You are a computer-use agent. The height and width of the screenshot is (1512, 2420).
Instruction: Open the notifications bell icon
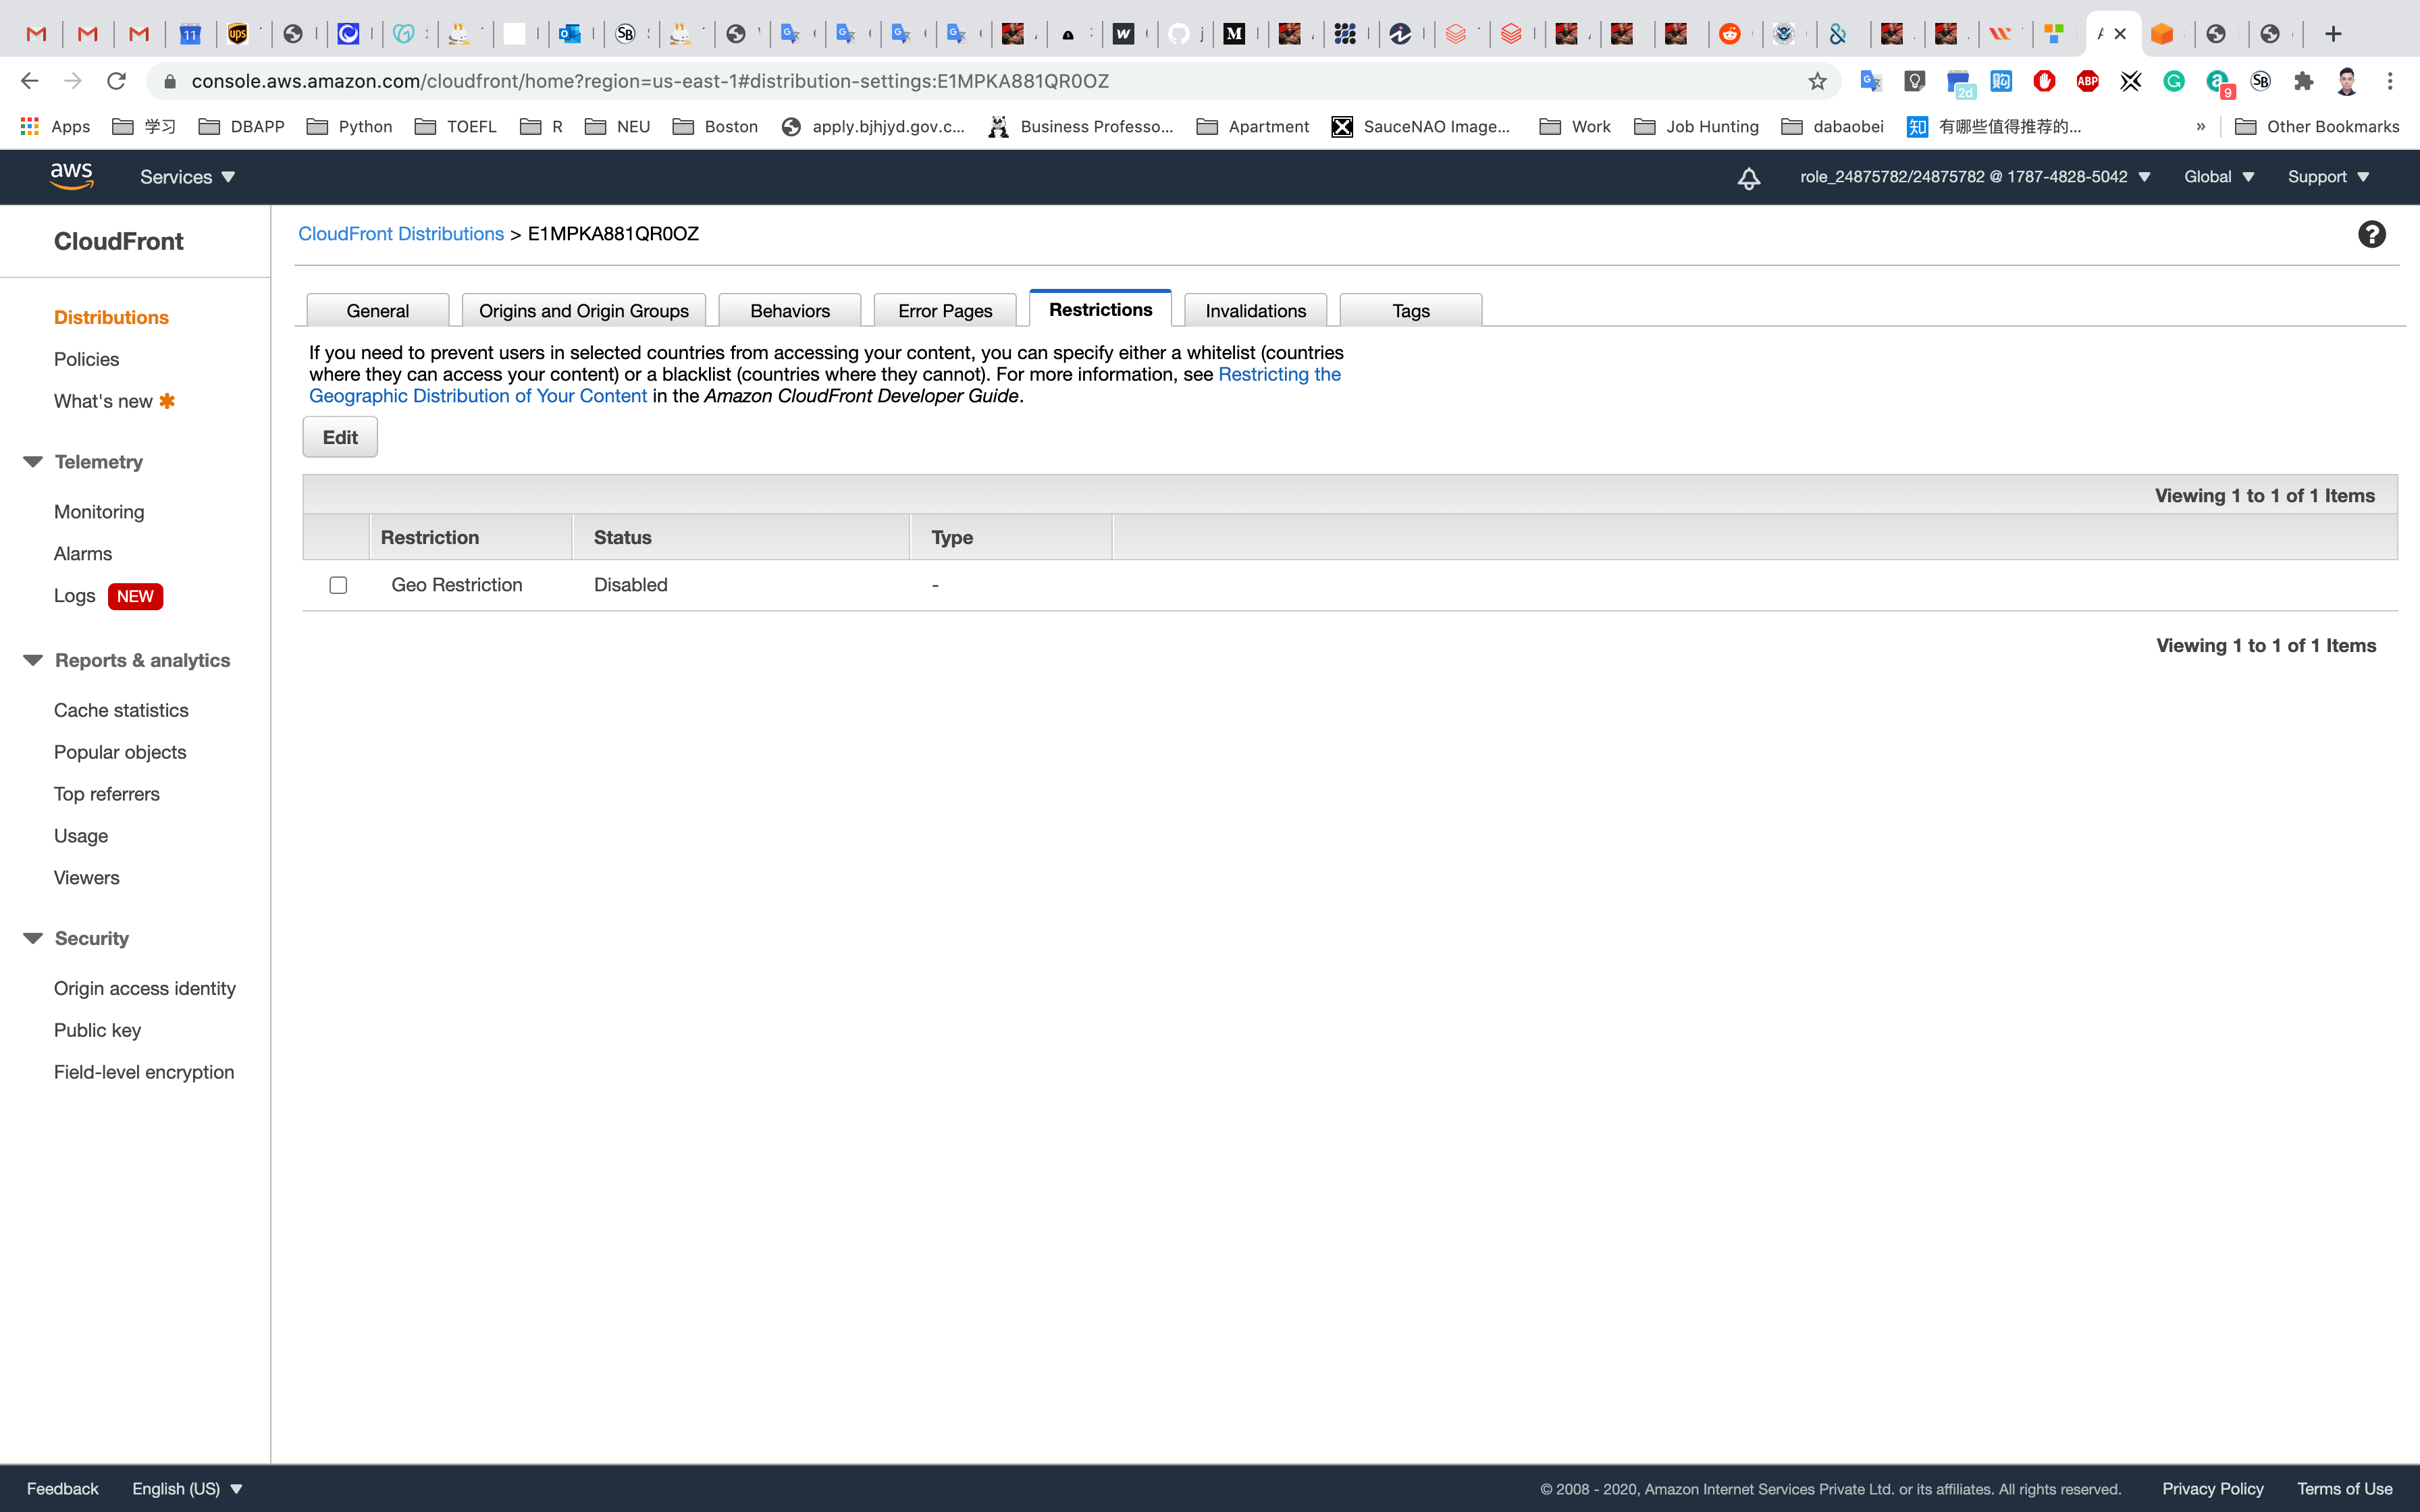(1748, 178)
